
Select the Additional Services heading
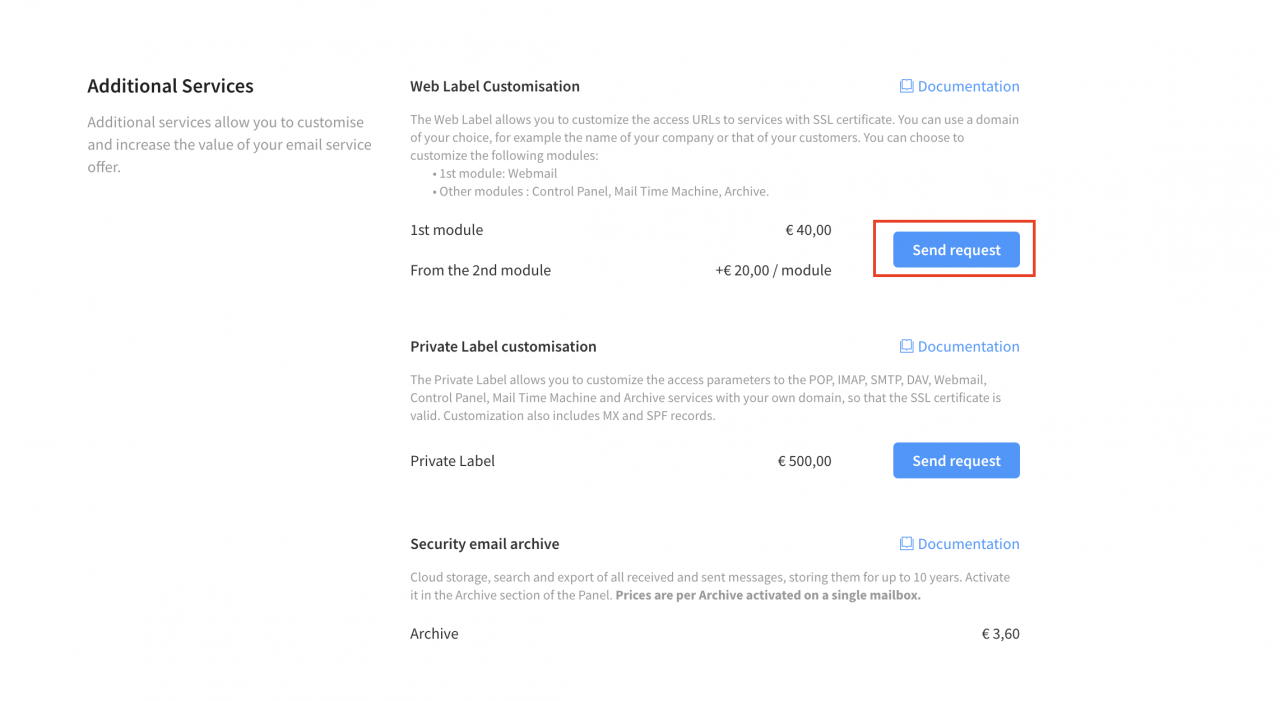point(170,86)
